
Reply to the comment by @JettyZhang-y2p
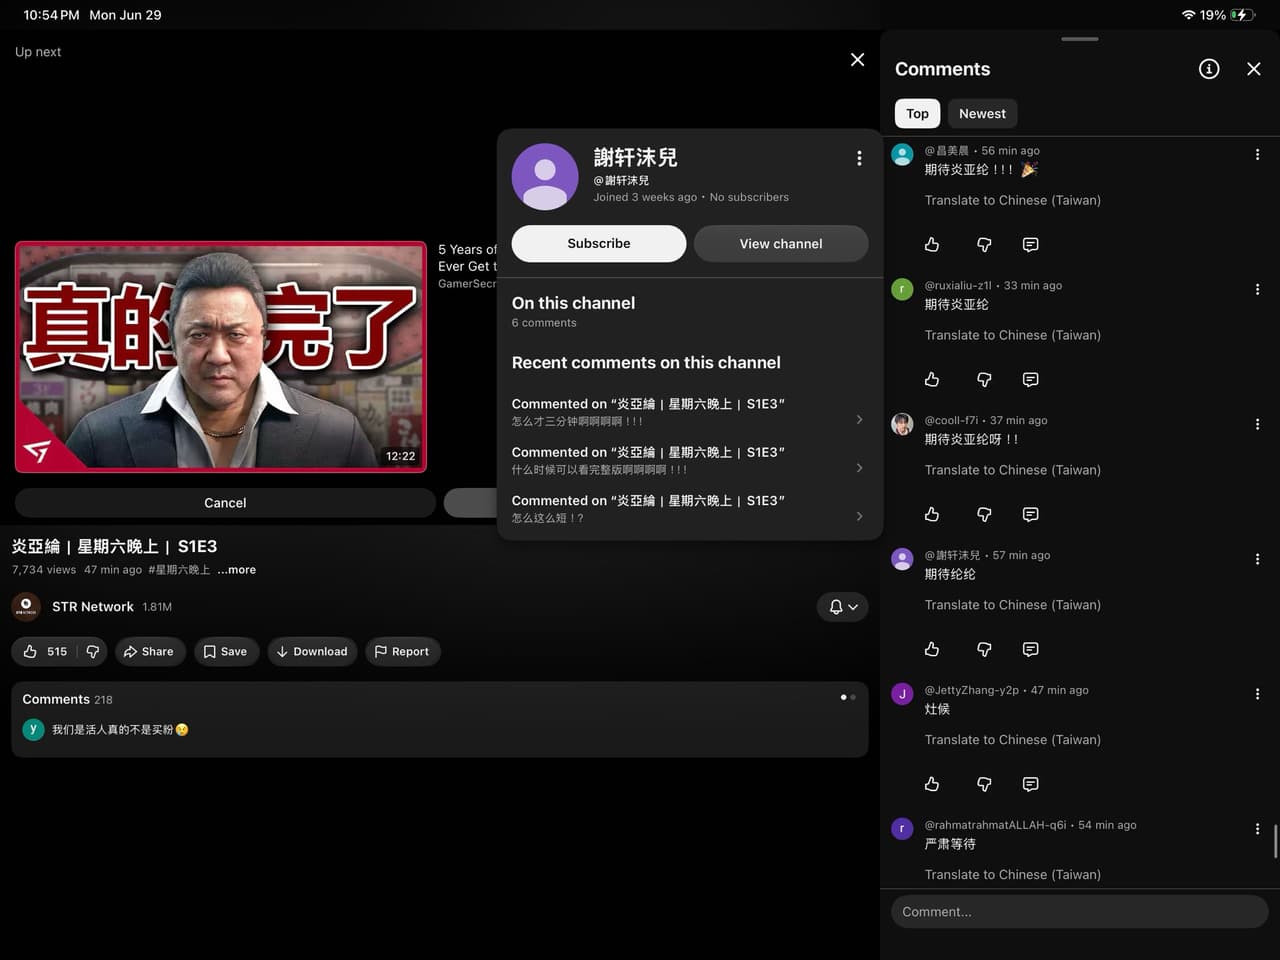point(1031,784)
